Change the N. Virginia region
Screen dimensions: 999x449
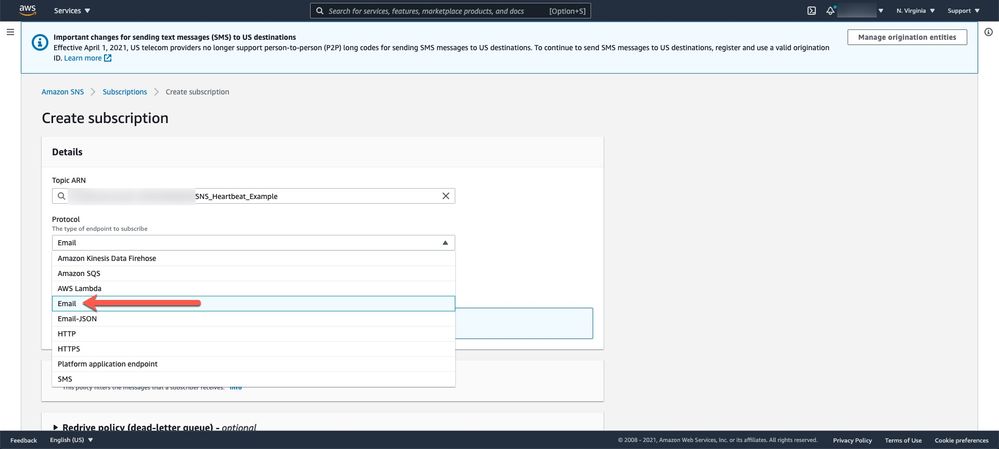(x=916, y=11)
